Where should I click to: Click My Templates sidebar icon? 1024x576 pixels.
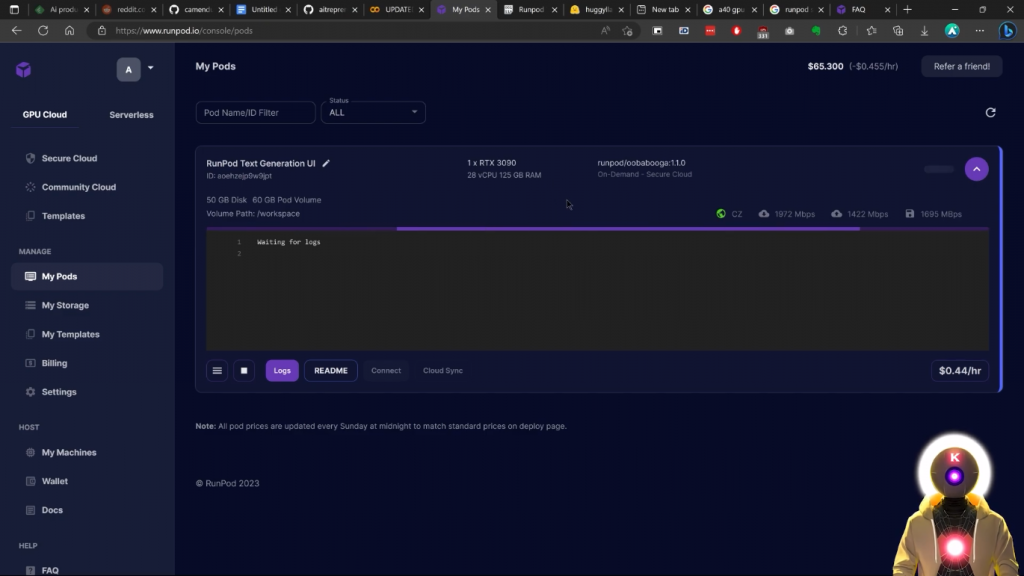tap(30, 334)
